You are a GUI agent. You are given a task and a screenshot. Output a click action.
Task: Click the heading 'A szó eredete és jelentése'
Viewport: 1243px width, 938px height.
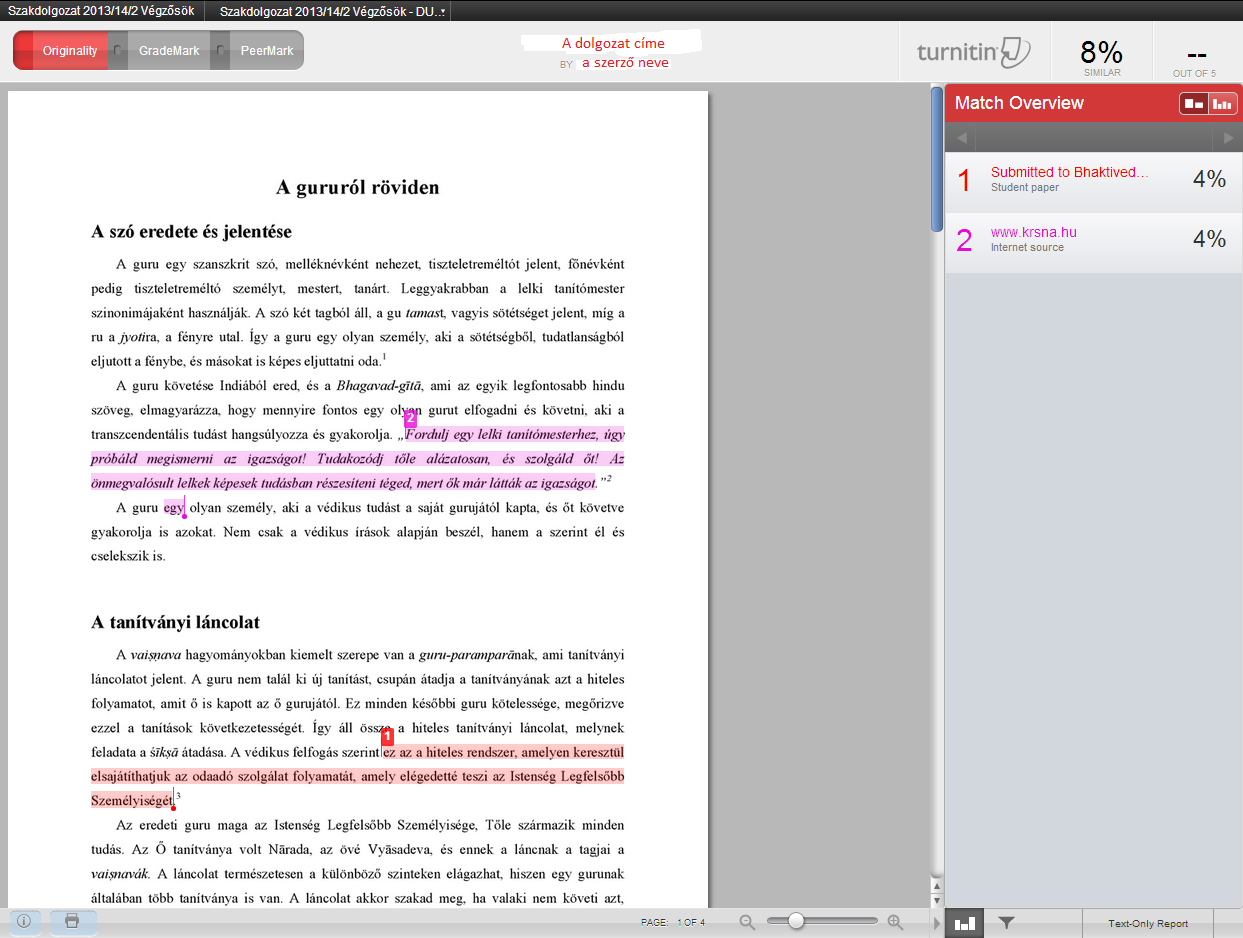click(192, 232)
